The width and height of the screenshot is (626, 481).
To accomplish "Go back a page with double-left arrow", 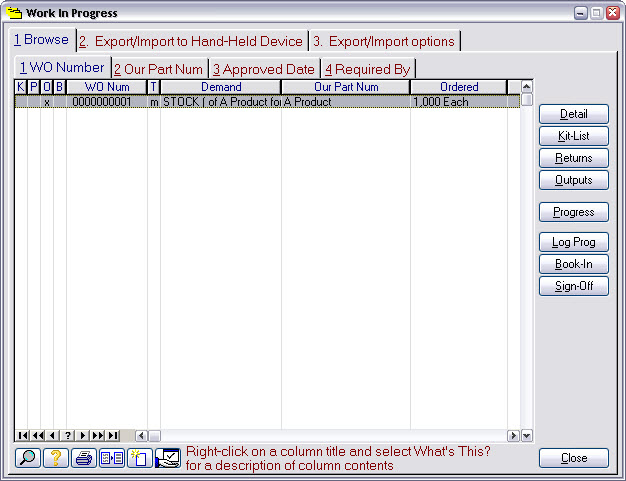I will point(38,435).
